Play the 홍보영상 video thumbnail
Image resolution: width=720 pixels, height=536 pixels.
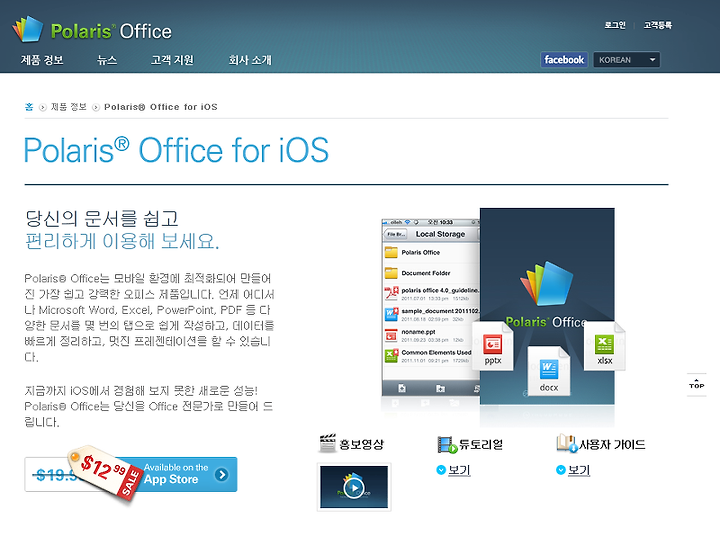tap(354, 487)
